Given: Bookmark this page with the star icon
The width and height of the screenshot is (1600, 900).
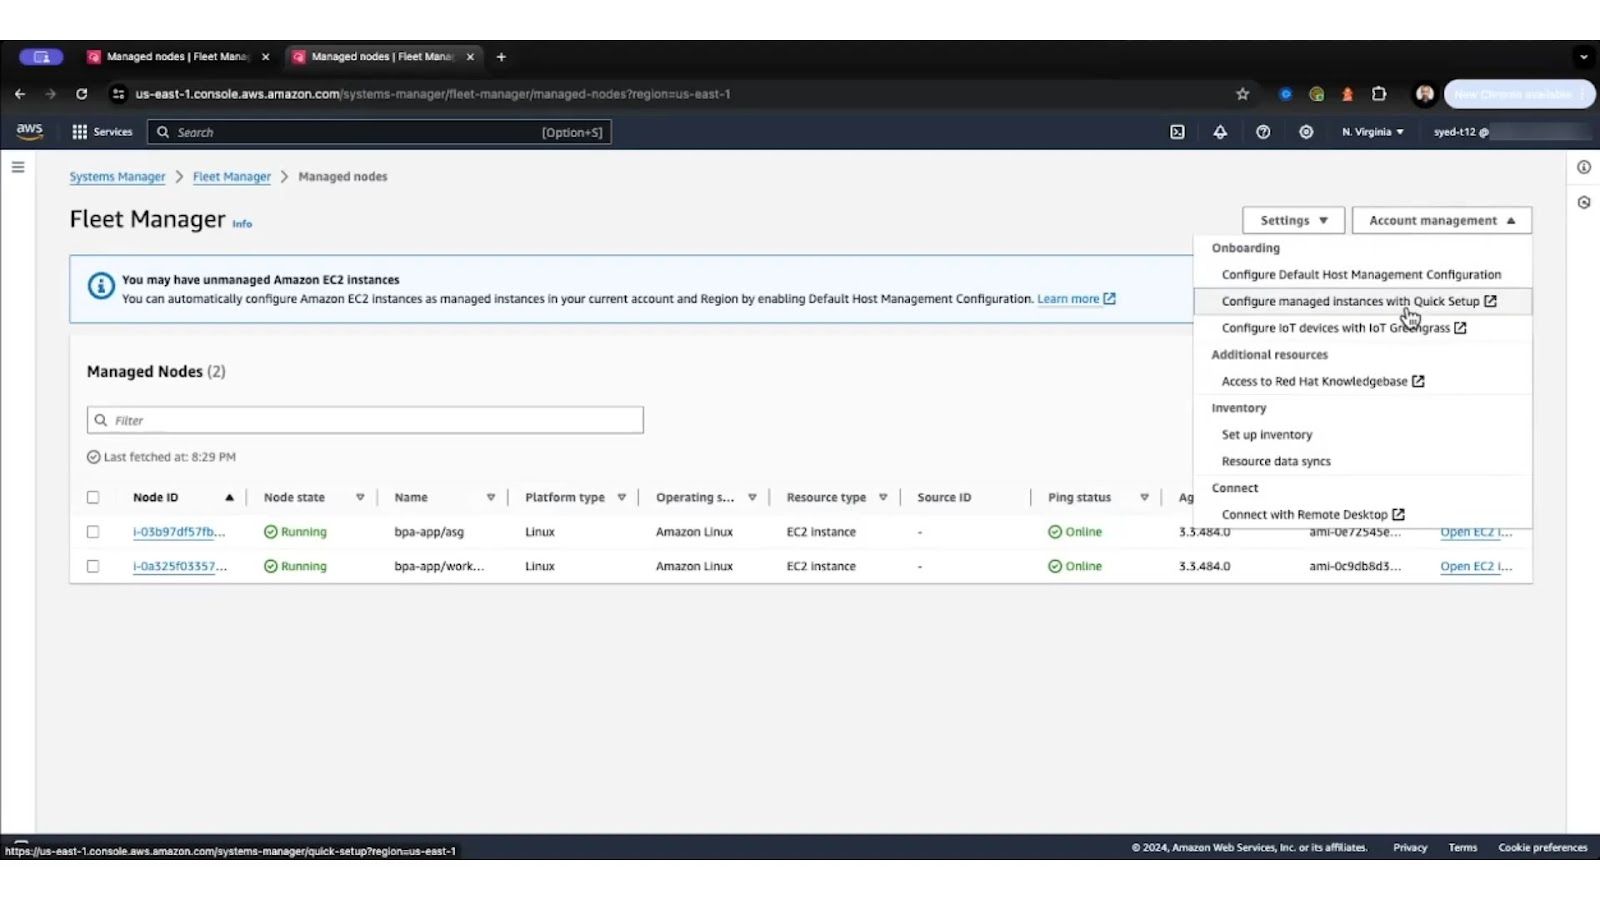Looking at the screenshot, I should pyautogui.click(x=1243, y=94).
